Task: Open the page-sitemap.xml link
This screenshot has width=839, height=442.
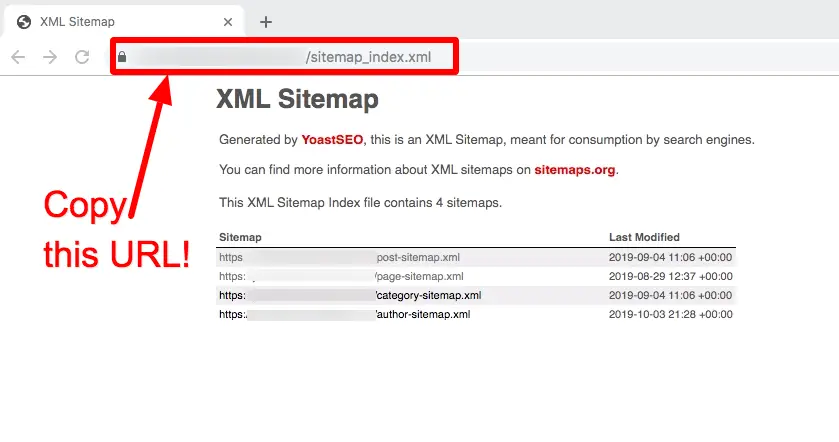Action: pos(341,277)
